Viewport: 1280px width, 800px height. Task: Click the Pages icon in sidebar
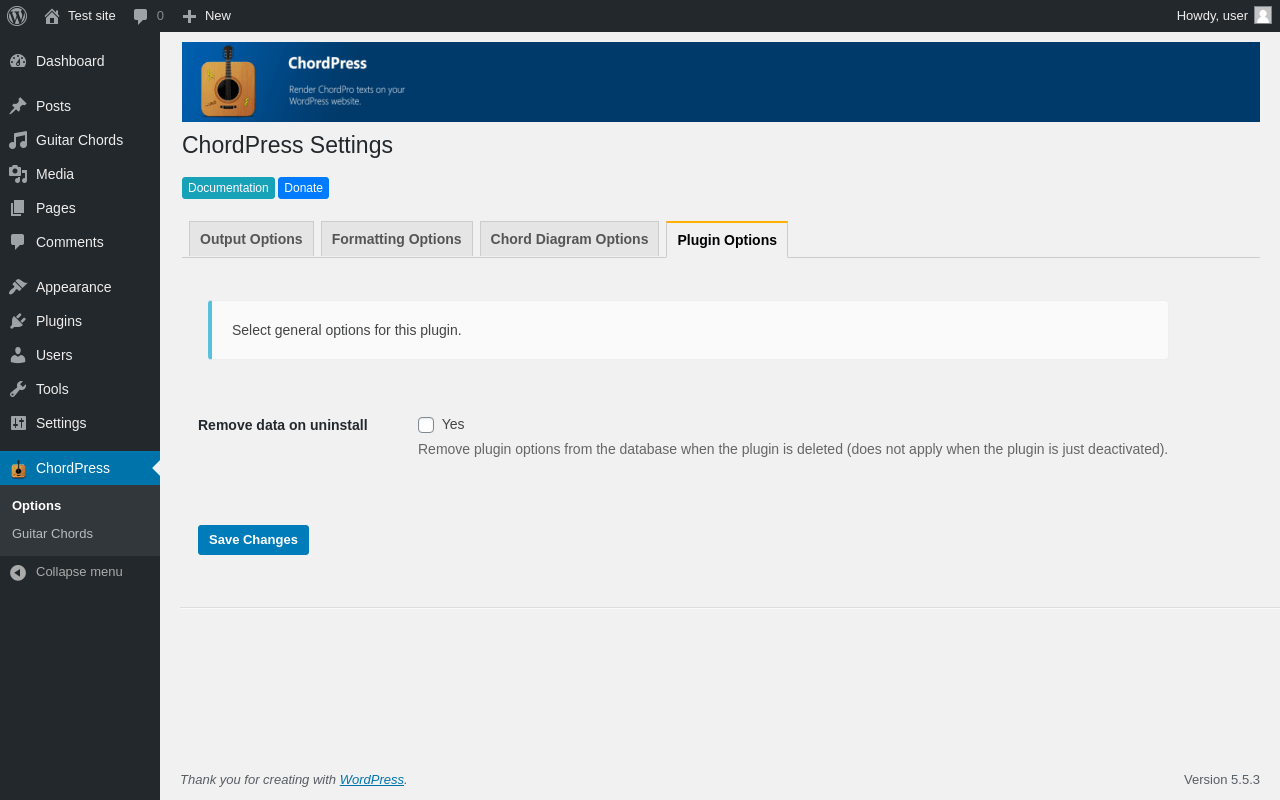[x=18, y=208]
